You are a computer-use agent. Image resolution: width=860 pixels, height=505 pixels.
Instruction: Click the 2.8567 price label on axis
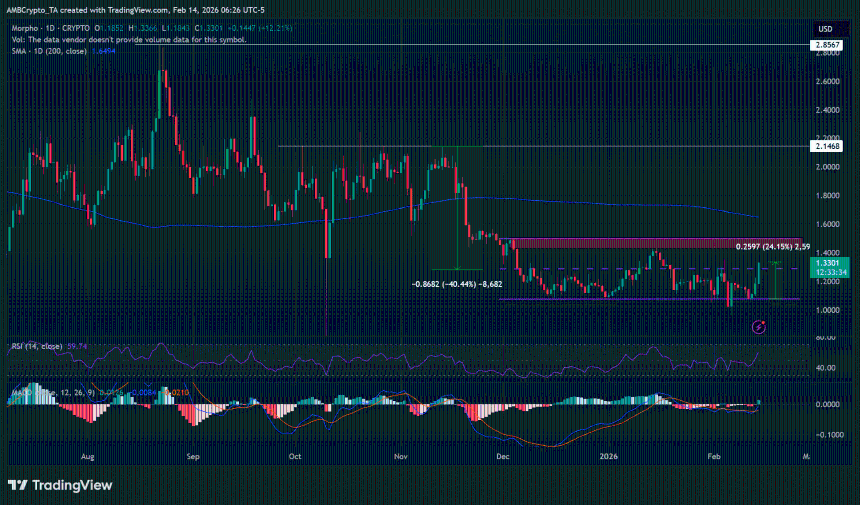(x=826, y=46)
